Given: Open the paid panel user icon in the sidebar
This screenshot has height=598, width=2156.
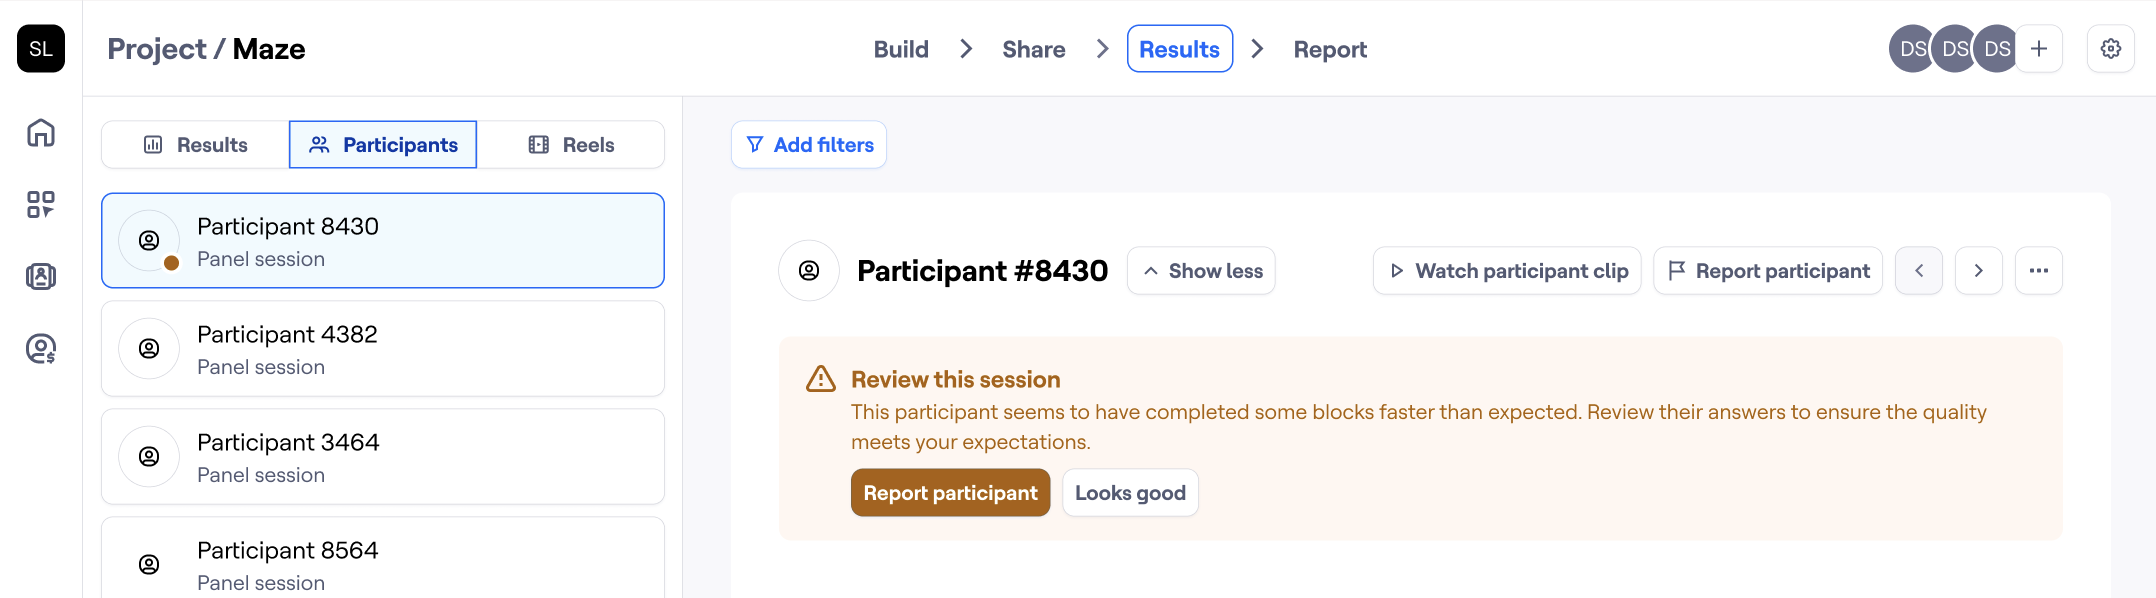Looking at the screenshot, I should pos(41,349).
